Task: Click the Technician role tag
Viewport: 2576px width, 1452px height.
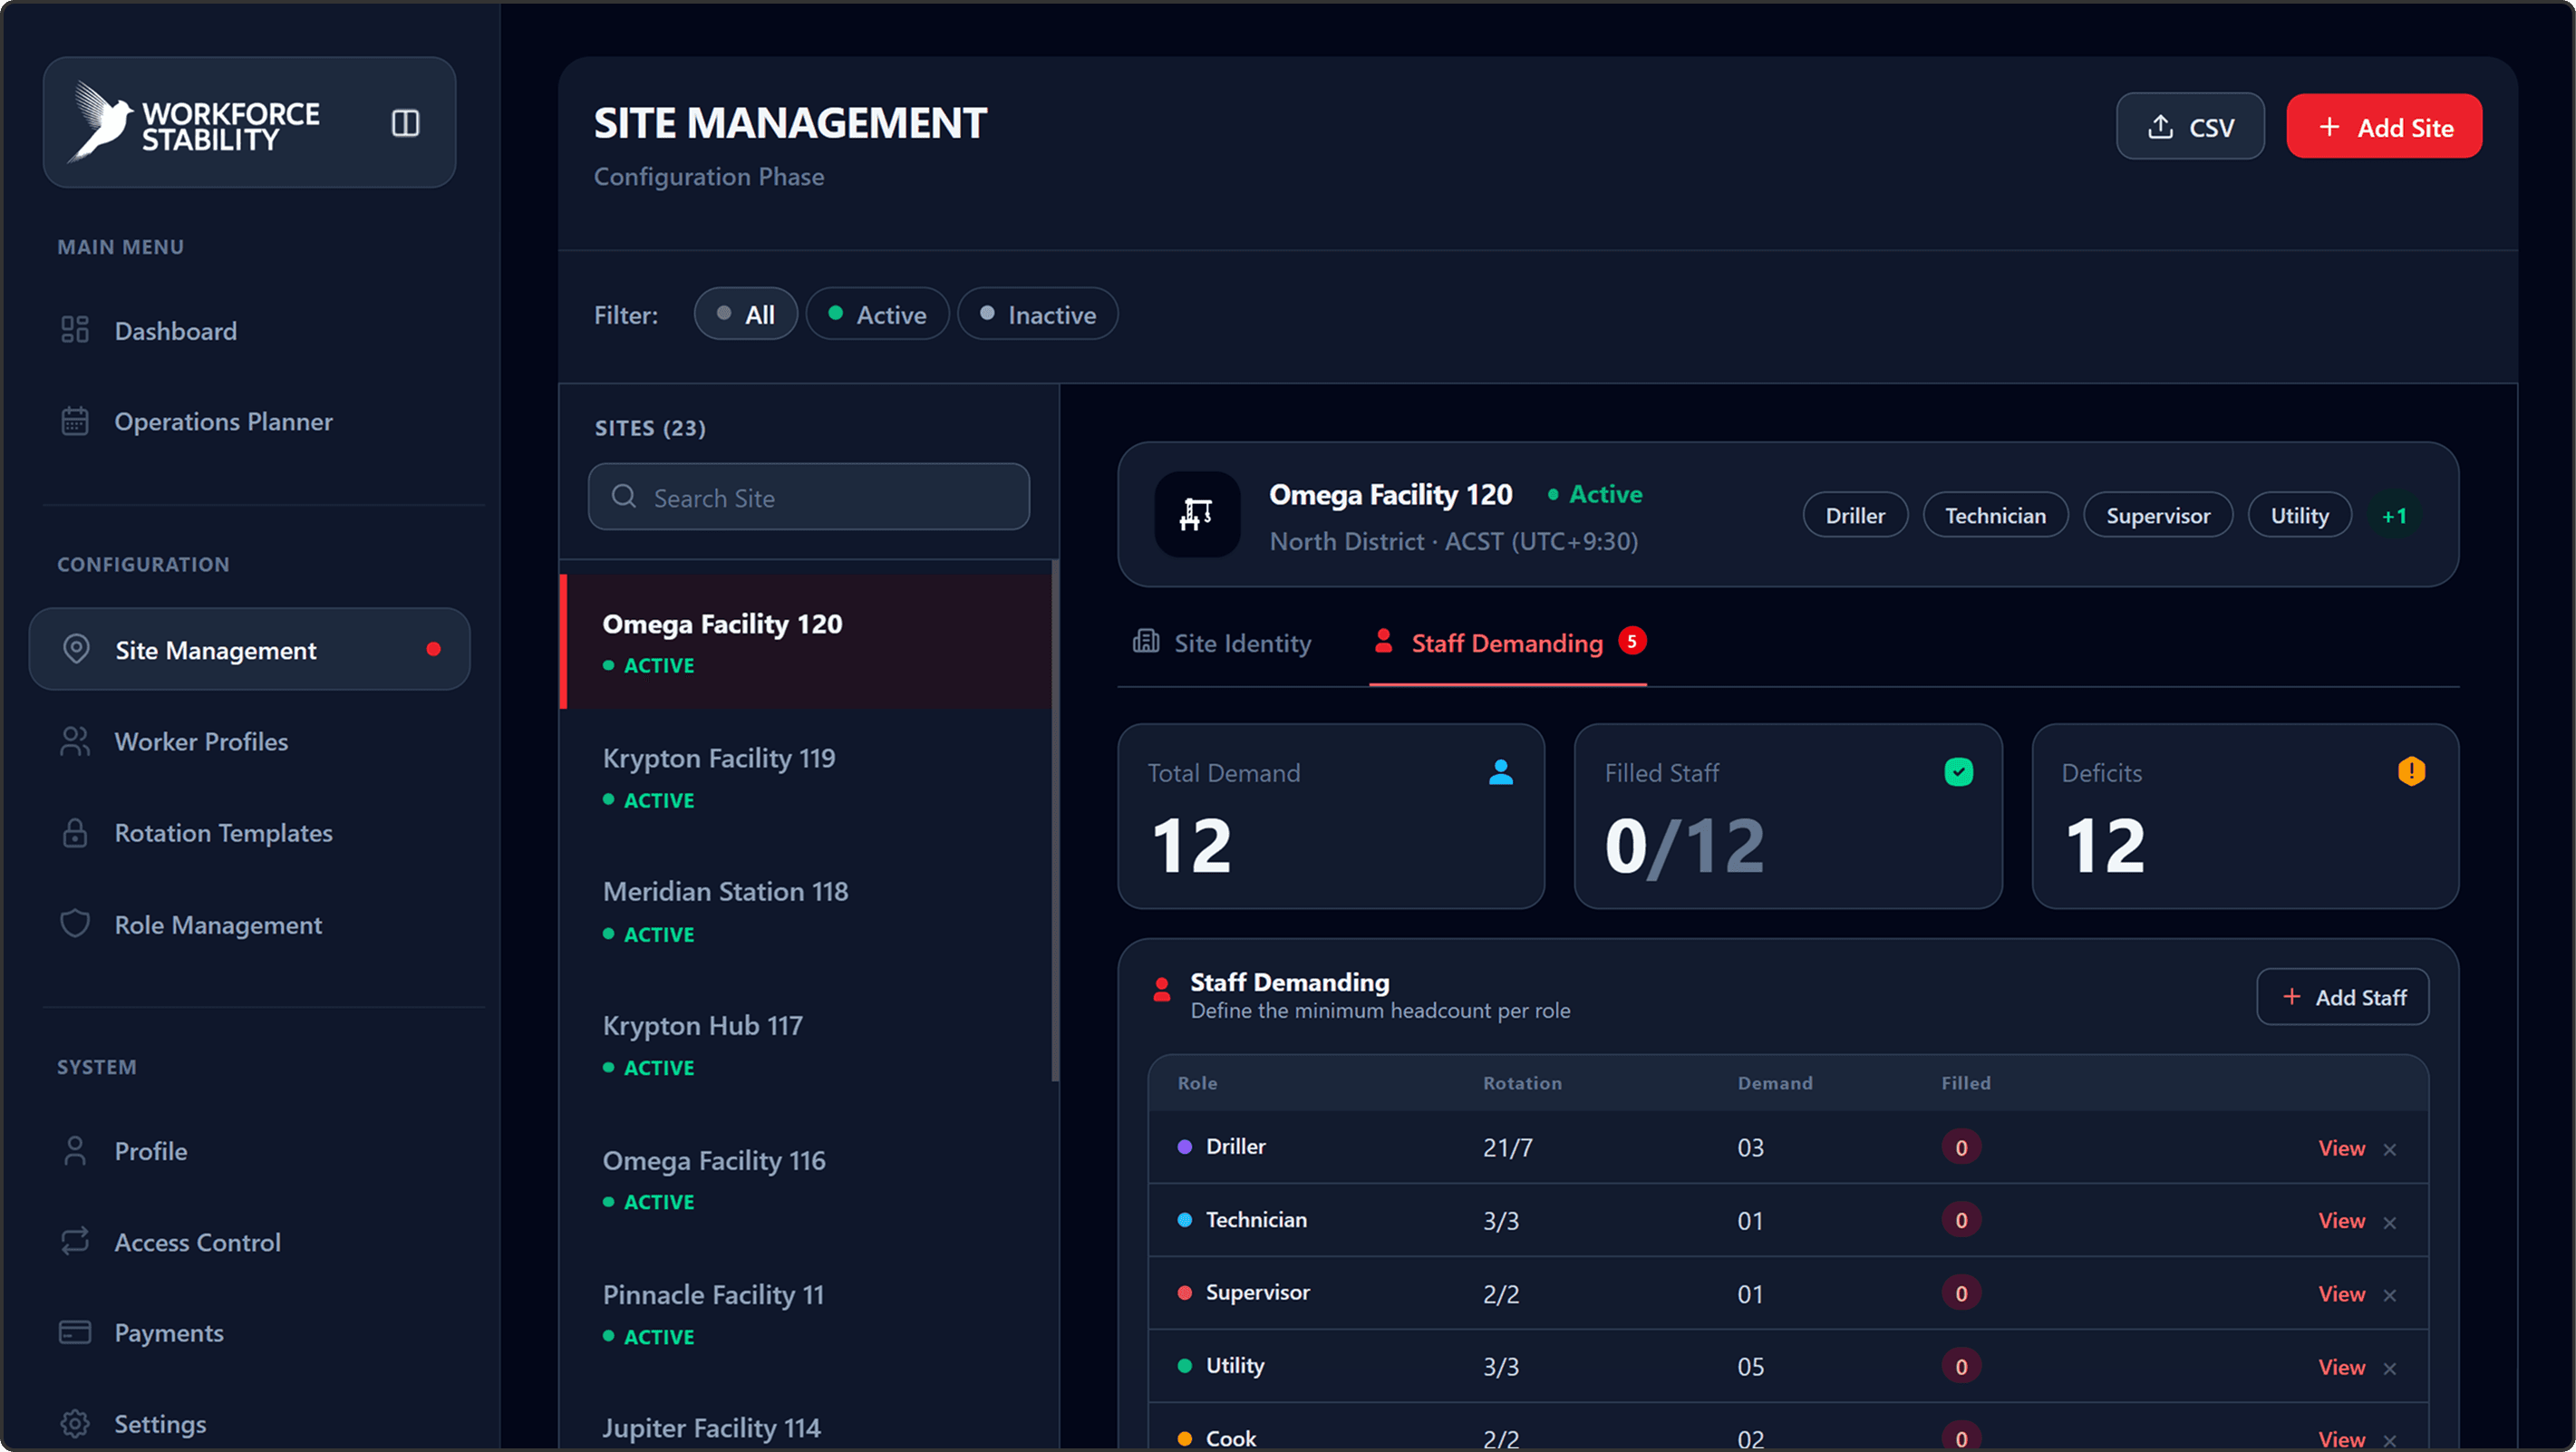Action: tap(1995, 515)
